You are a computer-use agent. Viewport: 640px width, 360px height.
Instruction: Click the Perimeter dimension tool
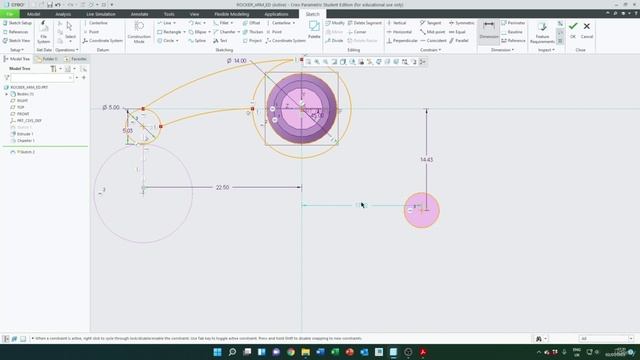pos(513,23)
